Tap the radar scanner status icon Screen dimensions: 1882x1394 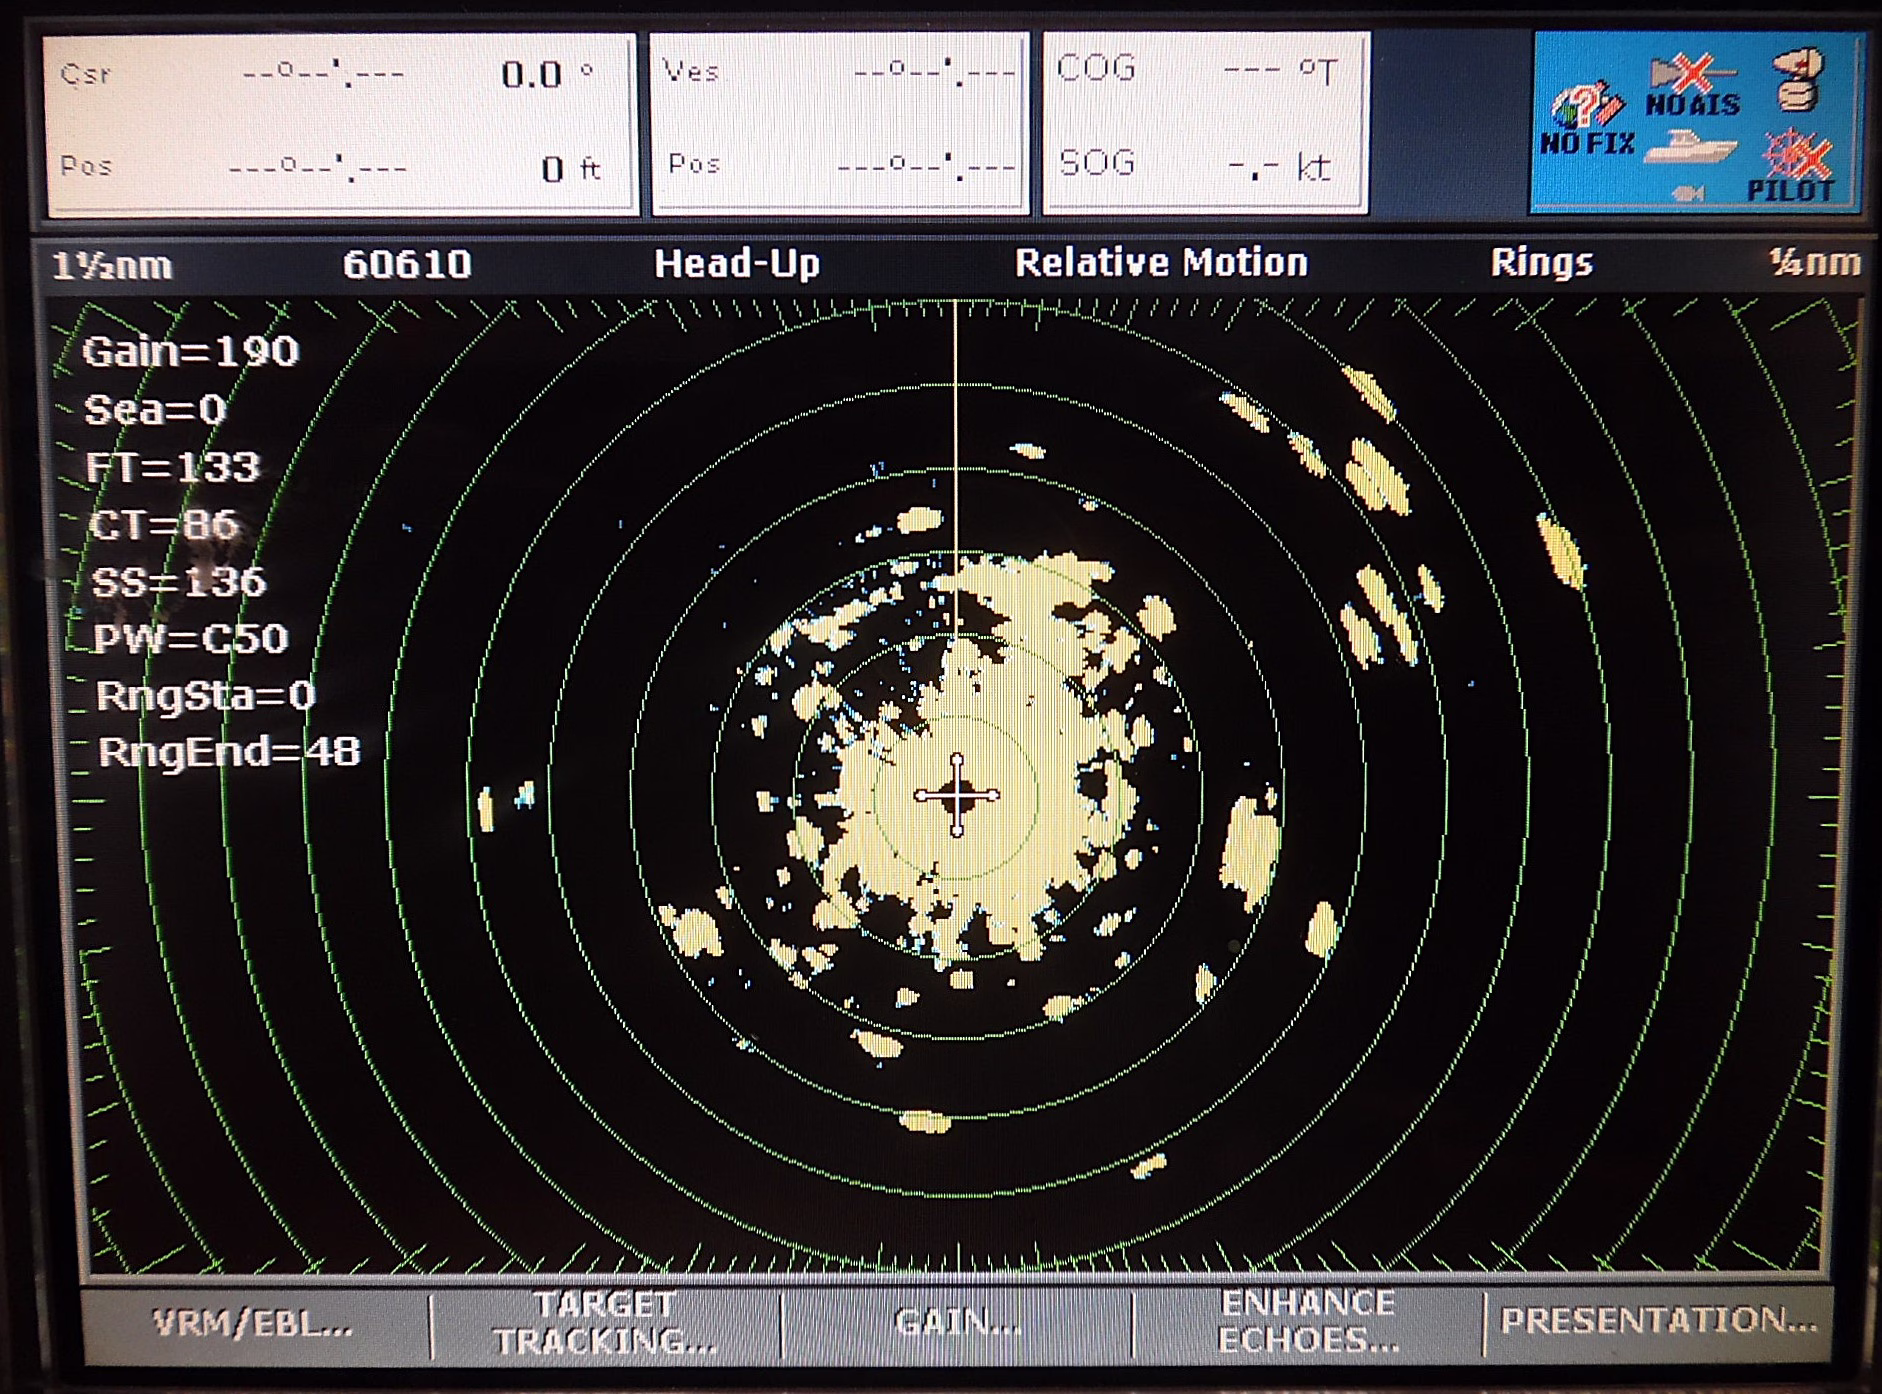point(1799,80)
